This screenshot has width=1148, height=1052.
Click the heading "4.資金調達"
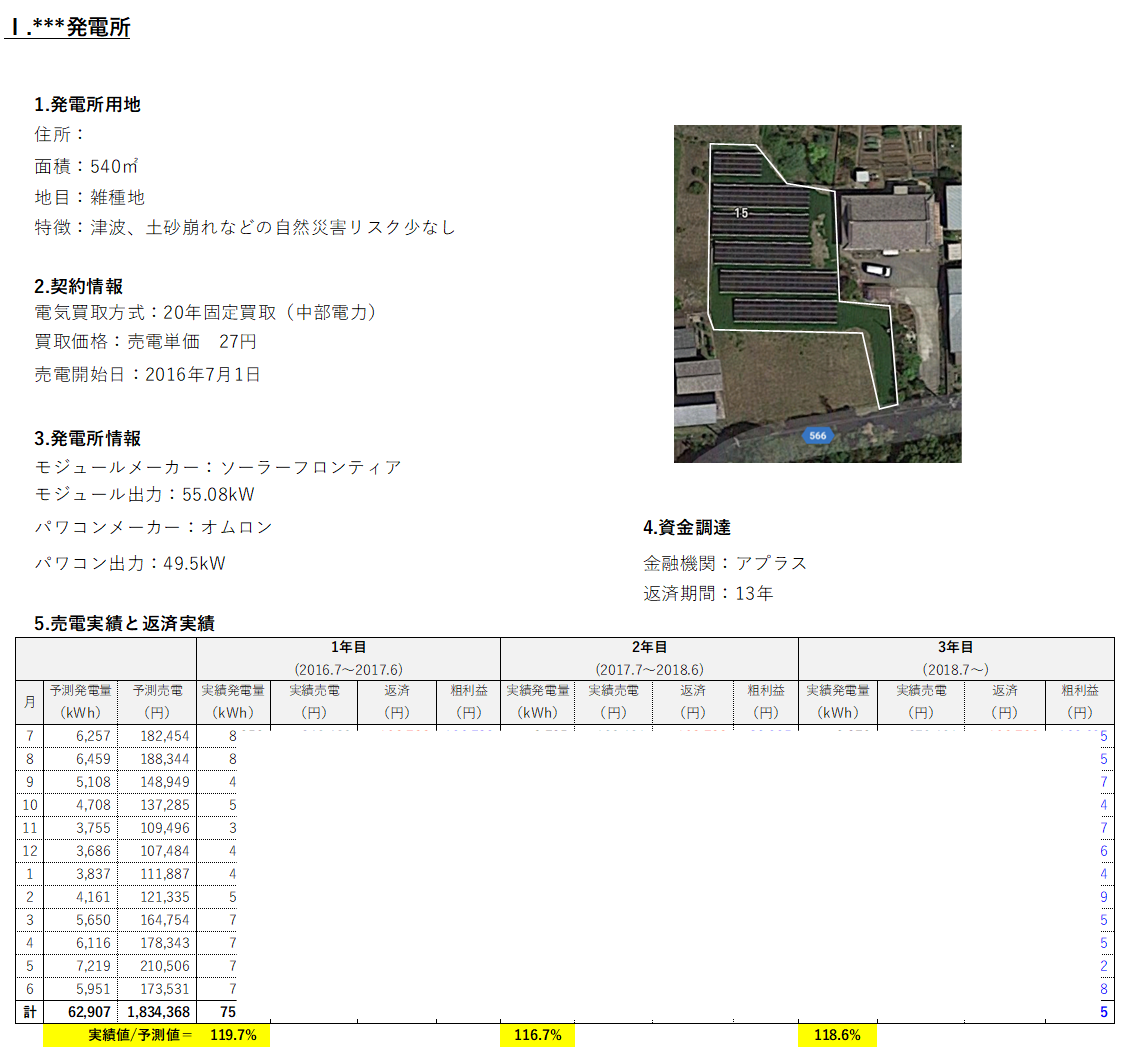[x=687, y=528]
